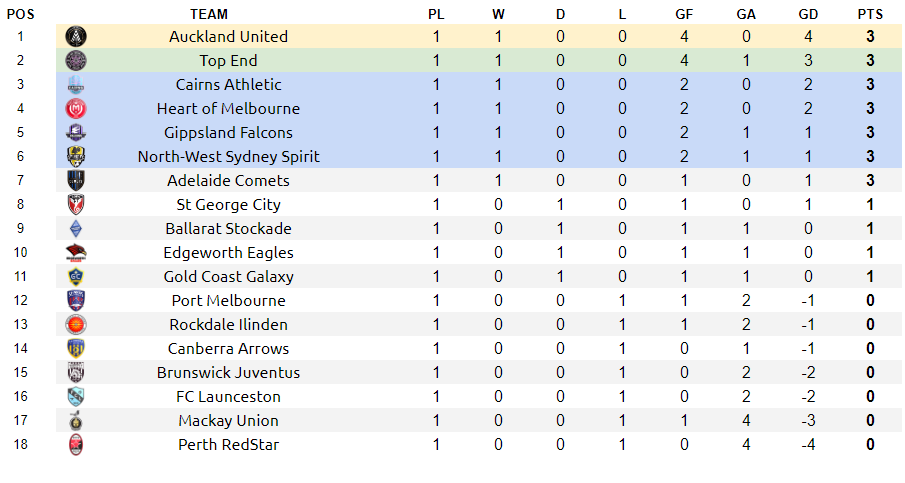This screenshot has height=483, width=905.
Task: Select the St George City crest
Action: [x=76, y=205]
